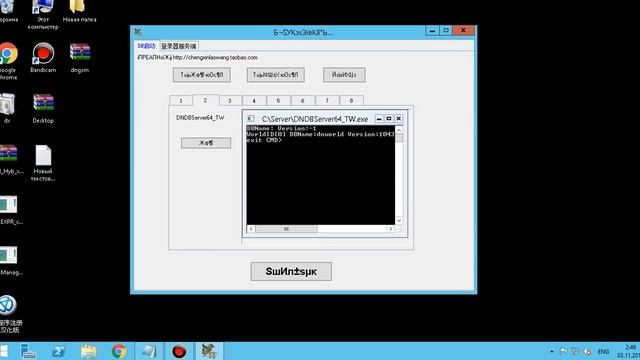
Task: Switch to the first top tab of the launcher
Action: 147,46
